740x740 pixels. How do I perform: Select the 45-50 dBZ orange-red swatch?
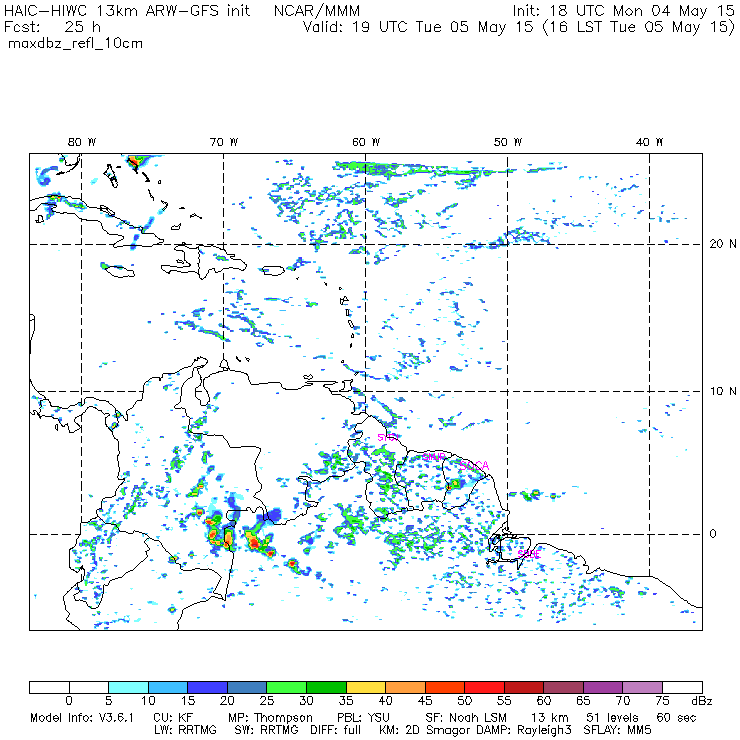pos(445,687)
